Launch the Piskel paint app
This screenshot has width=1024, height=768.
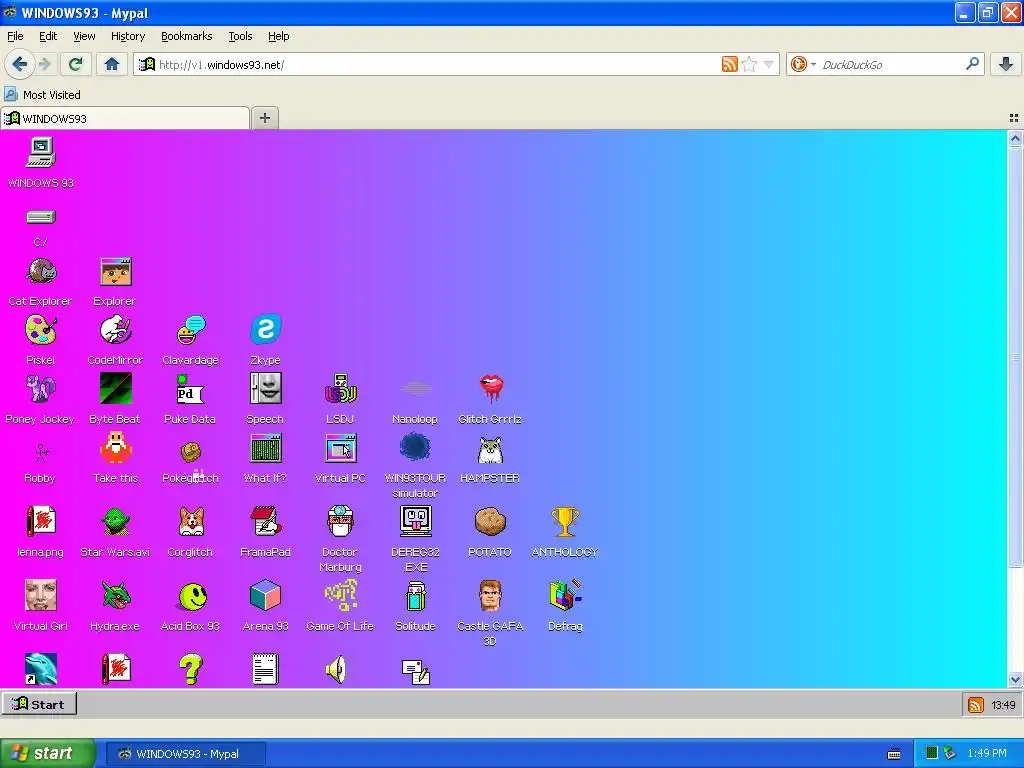(40, 340)
